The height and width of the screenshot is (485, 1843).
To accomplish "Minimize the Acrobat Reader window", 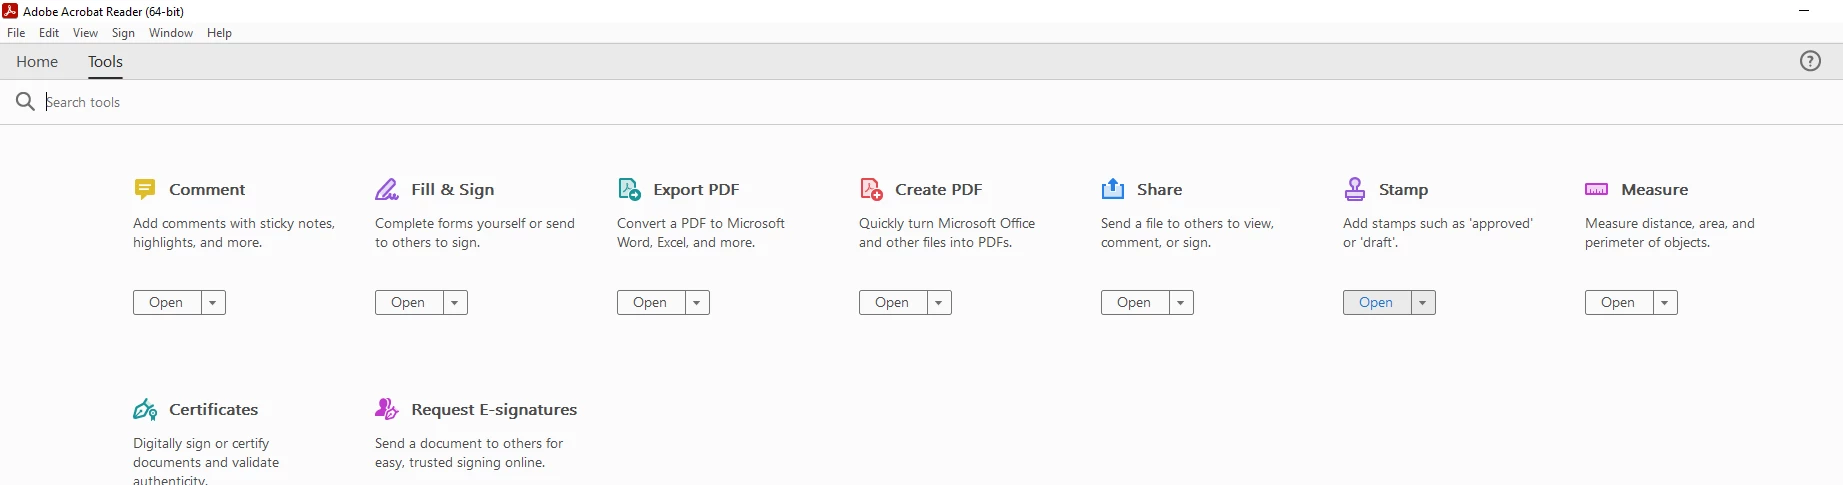I will (x=1804, y=11).
